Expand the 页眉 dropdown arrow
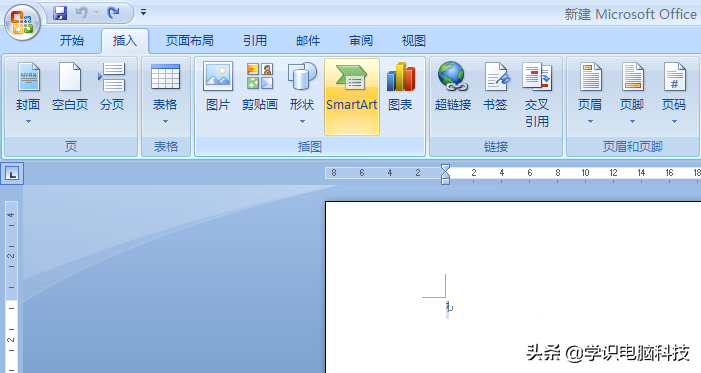This screenshot has height=373, width=701. click(x=590, y=121)
